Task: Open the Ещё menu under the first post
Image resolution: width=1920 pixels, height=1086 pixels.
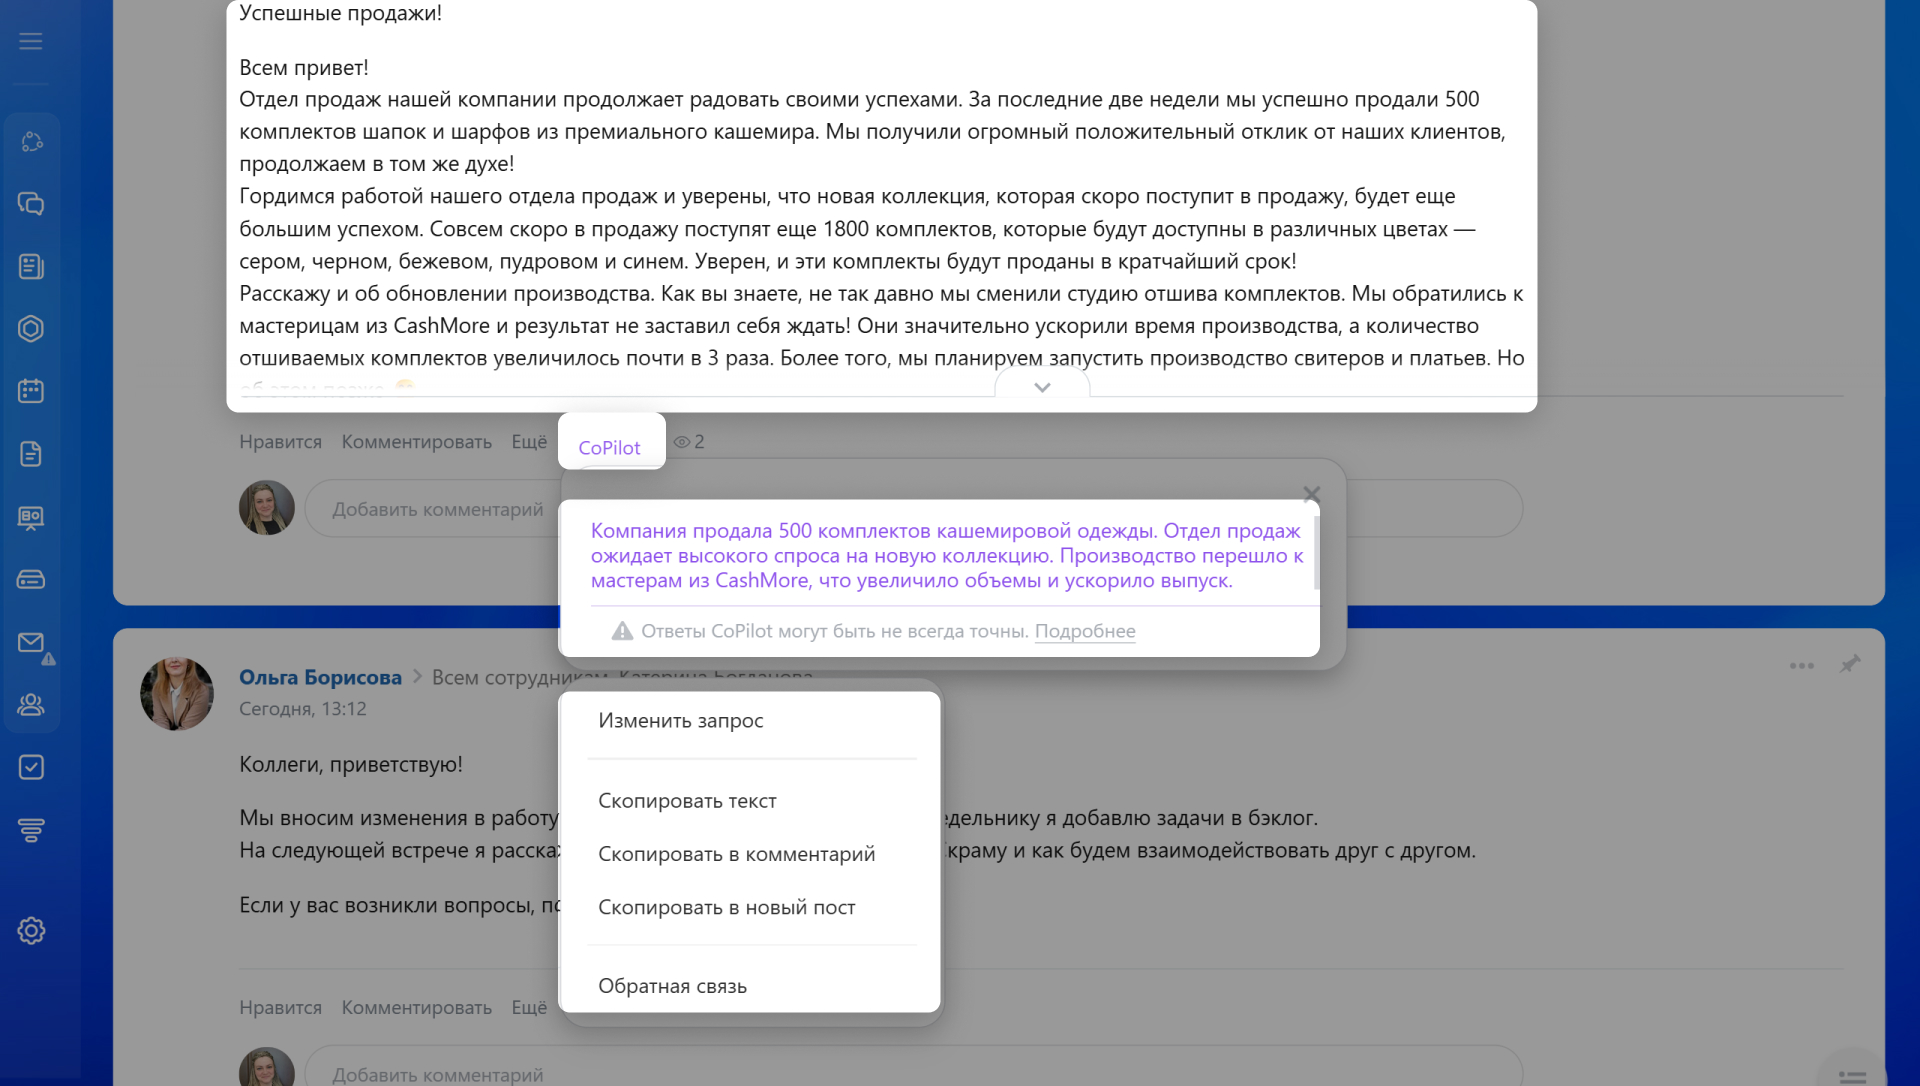Action: [529, 442]
